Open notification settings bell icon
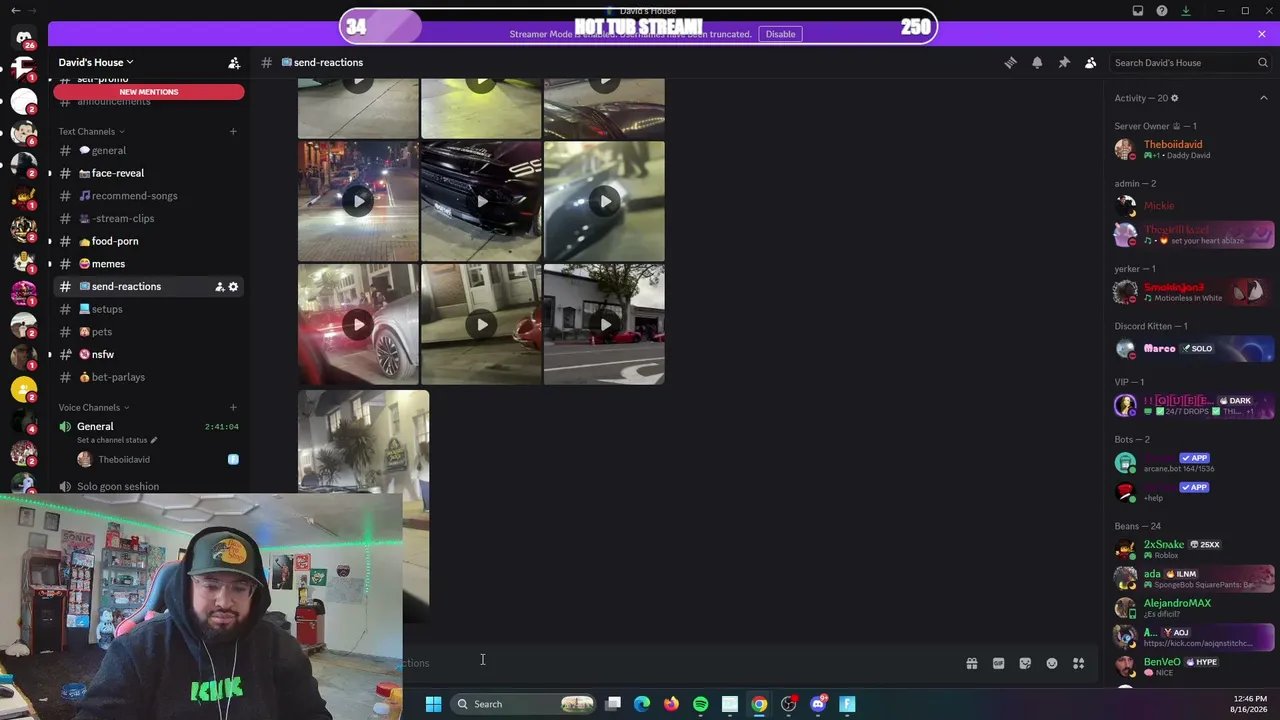This screenshot has width=1280, height=720. click(1037, 62)
